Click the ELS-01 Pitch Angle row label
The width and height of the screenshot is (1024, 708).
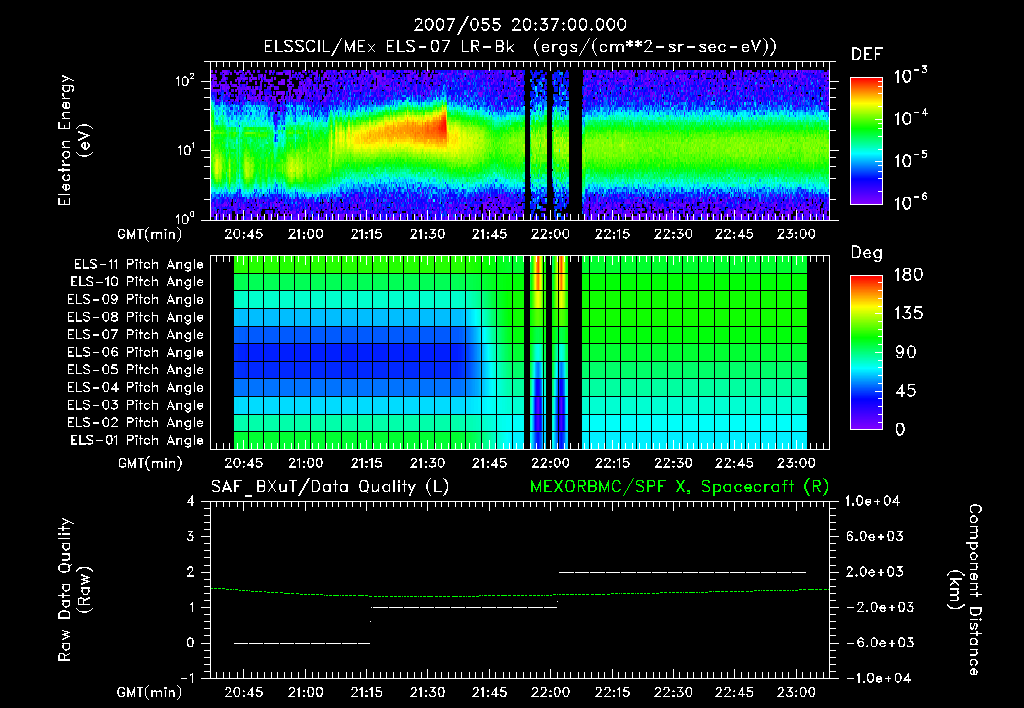[x=137, y=440]
